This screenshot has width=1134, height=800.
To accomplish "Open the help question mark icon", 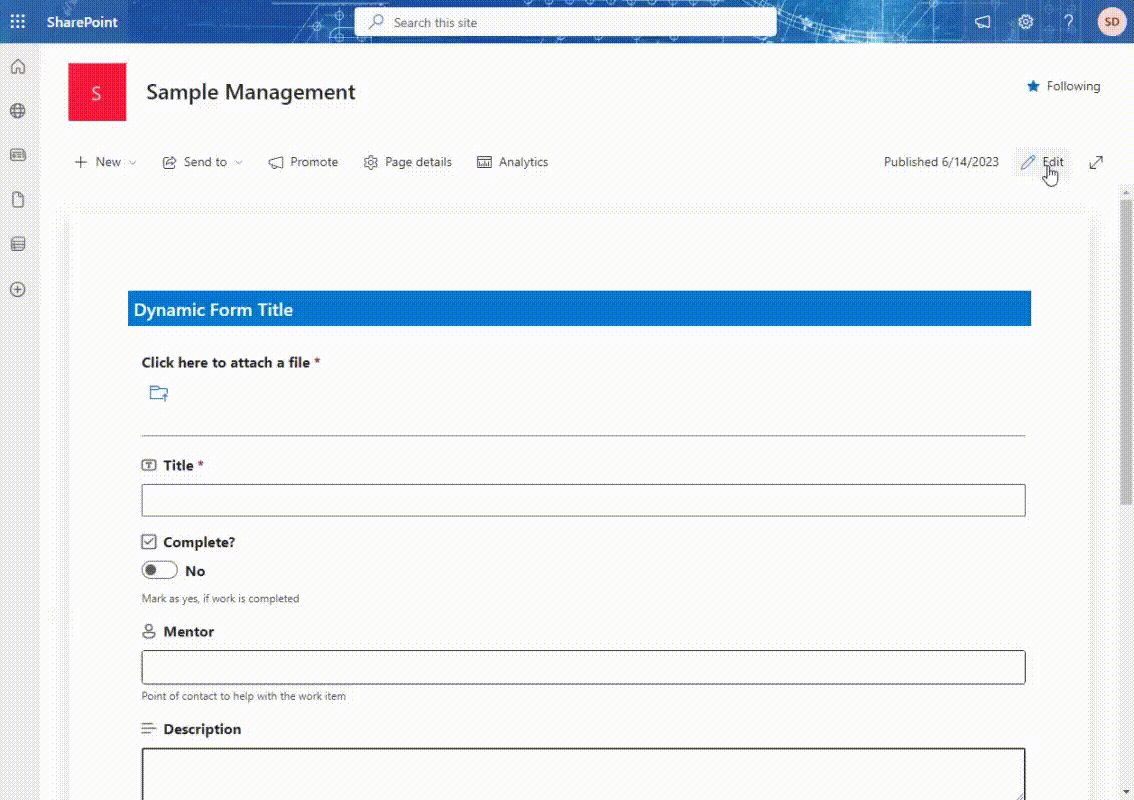I will [x=1068, y=22].
